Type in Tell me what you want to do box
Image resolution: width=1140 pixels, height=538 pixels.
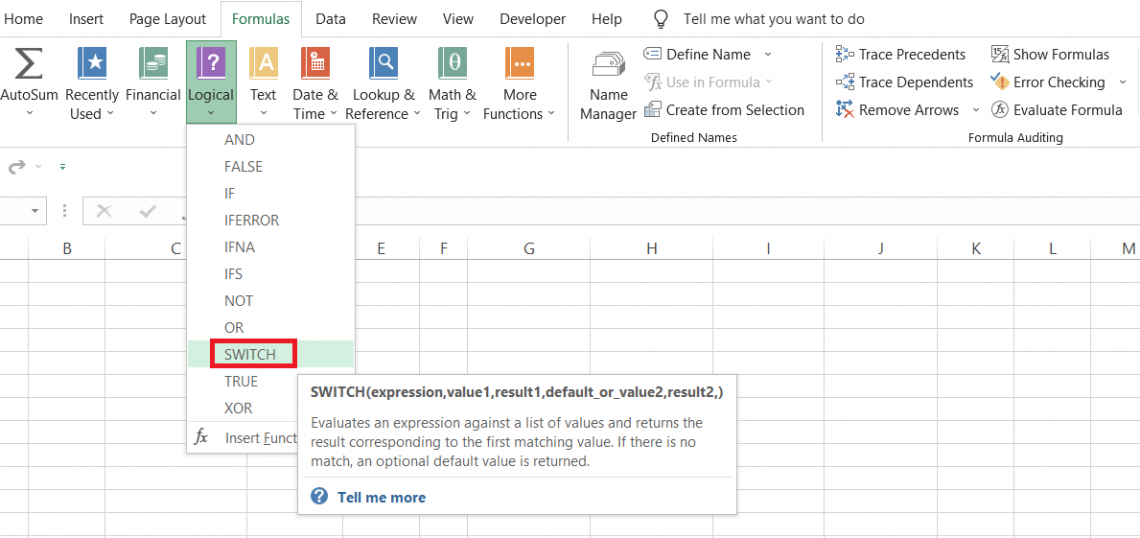[x=773, y=19]
